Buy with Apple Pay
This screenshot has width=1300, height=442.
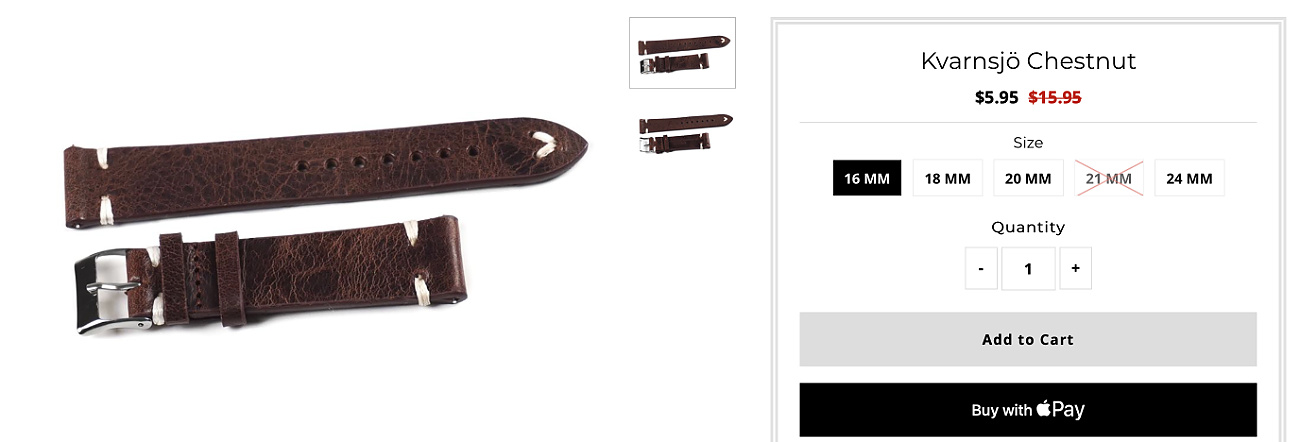pyautogui.click(x=1028, y=410)
